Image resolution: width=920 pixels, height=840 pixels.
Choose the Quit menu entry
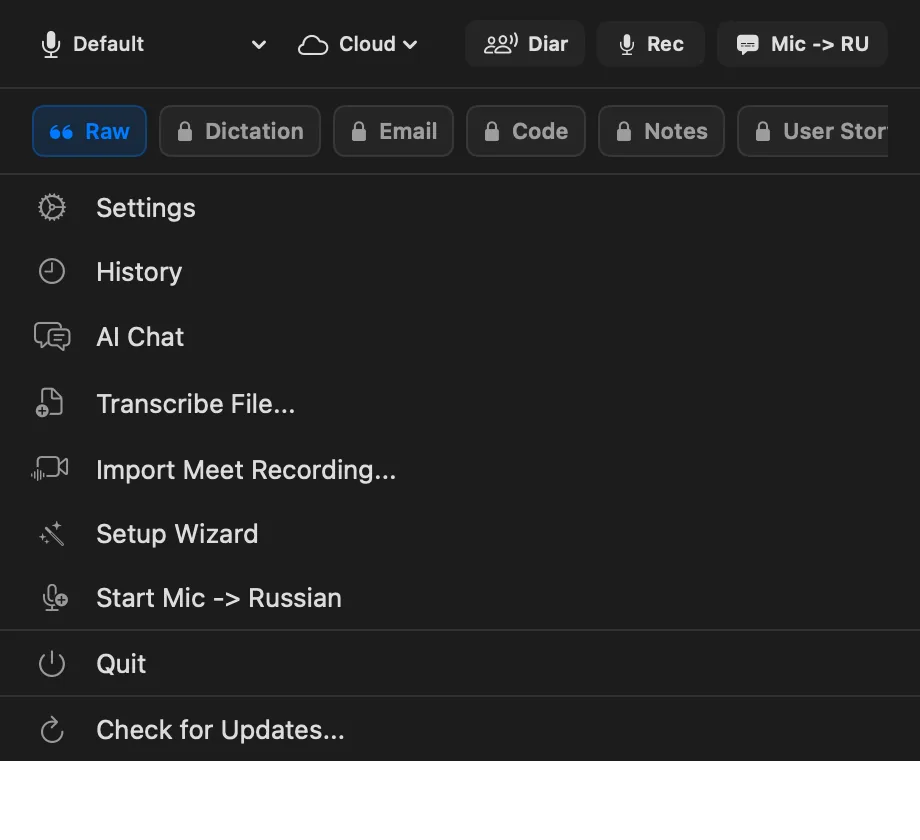pyautogui.click(x=460, y=663)
